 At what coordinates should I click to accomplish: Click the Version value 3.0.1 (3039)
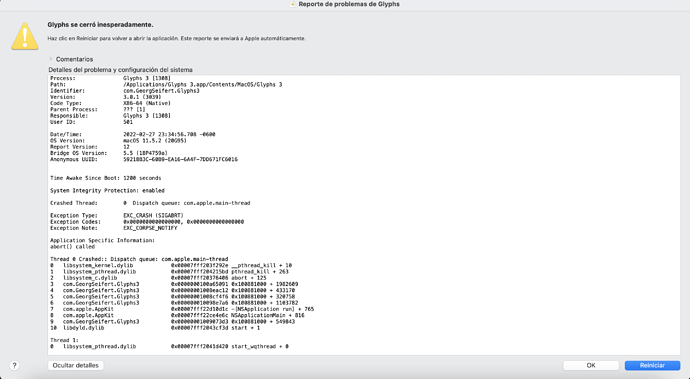coord(142,97)
